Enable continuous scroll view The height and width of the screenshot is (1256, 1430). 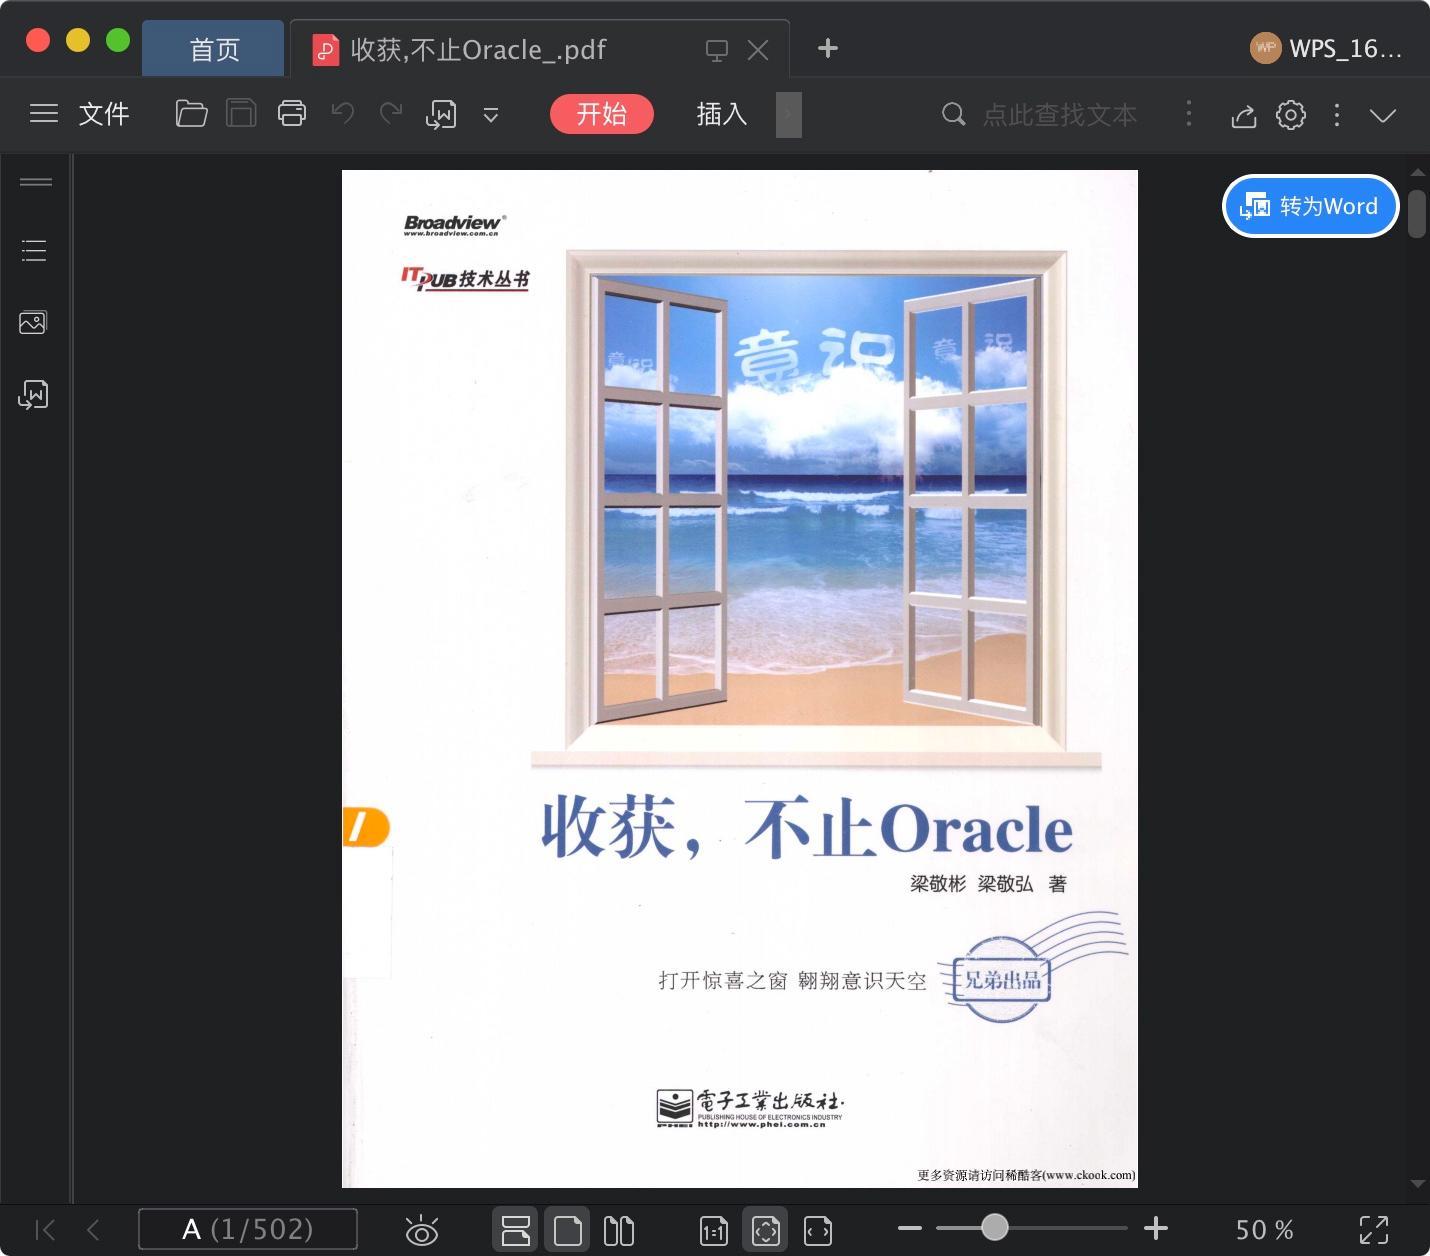click(x=516, y=1230)
